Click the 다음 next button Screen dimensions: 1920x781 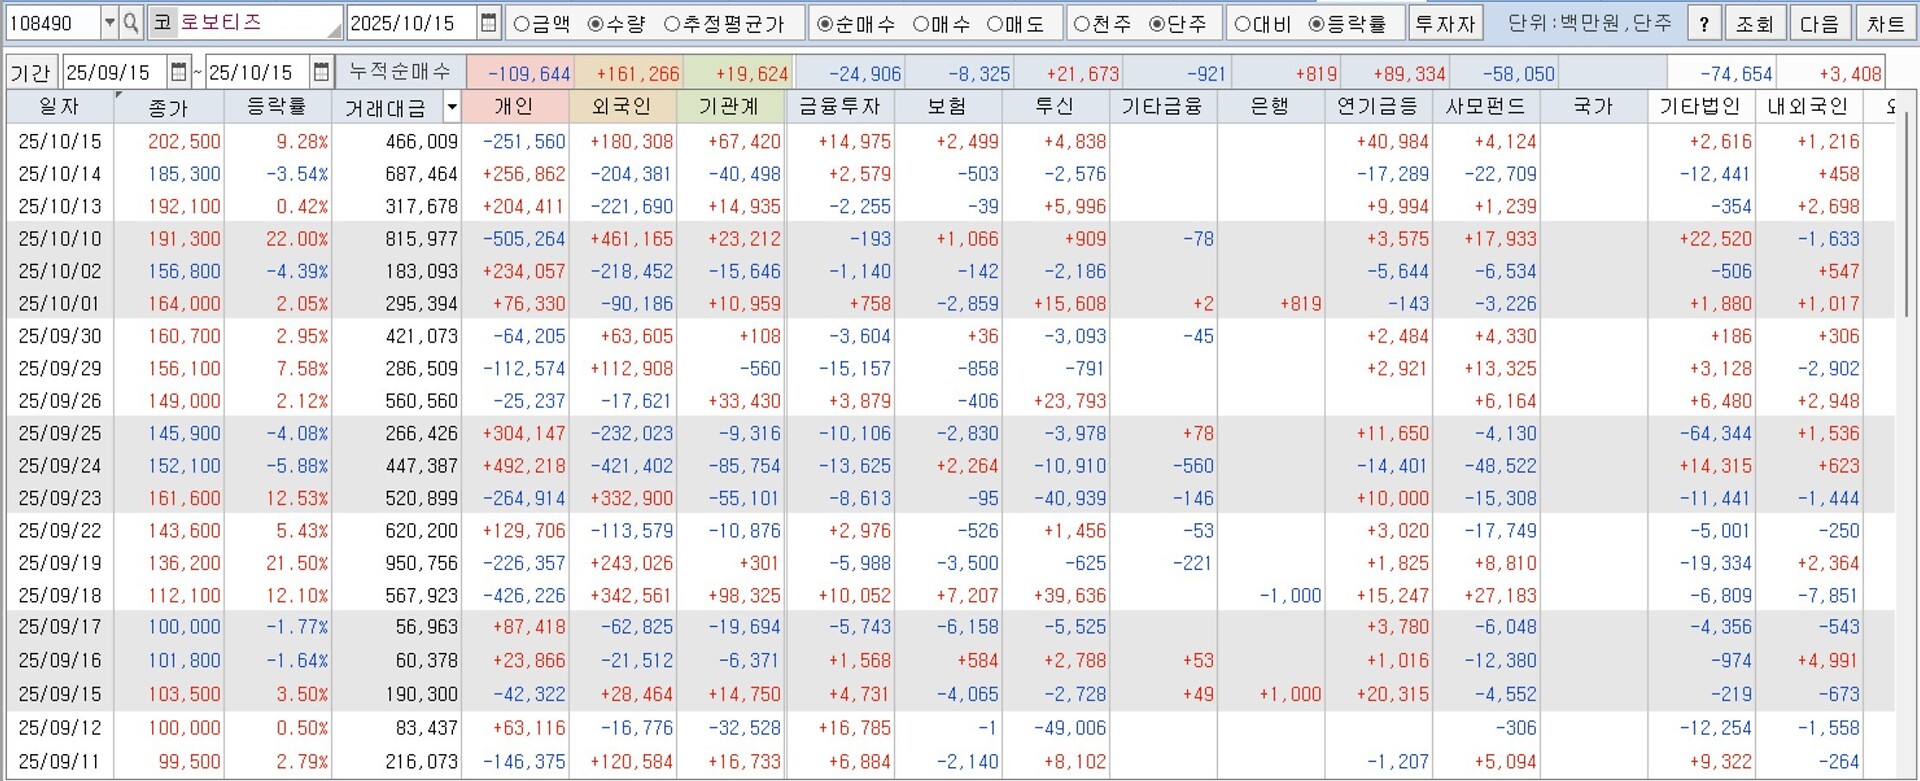pos(1818,23)
